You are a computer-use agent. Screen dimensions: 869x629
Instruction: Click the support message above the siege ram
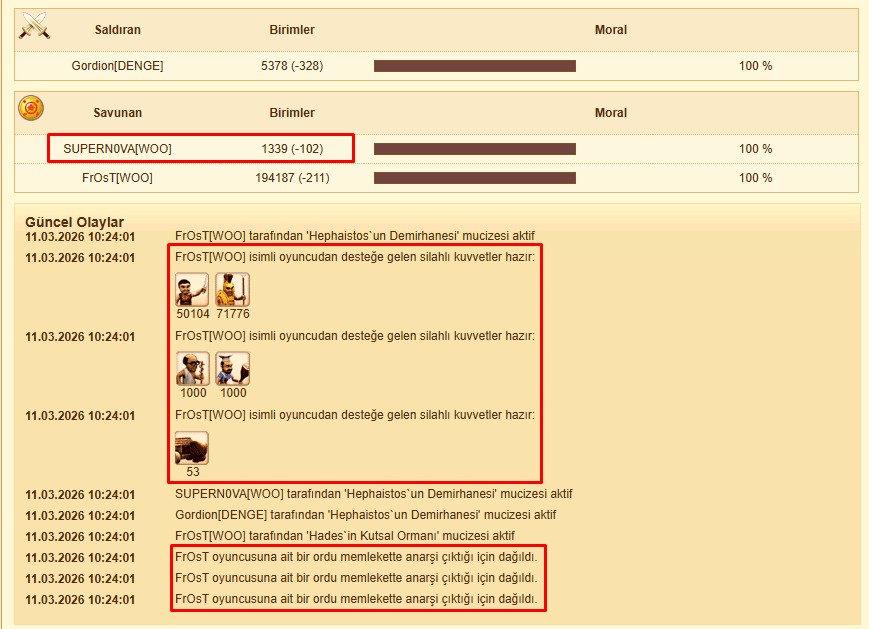click(x=355, y=415)
